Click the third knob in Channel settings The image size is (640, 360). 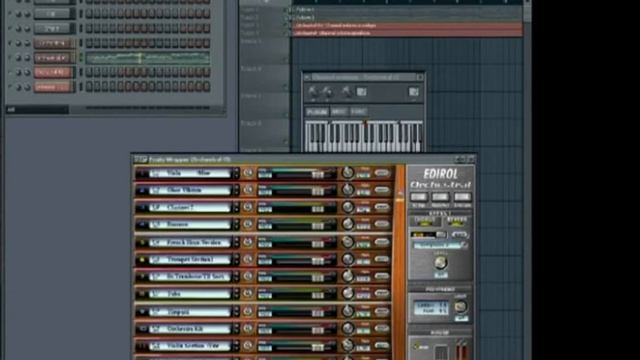tap(347, 92)
